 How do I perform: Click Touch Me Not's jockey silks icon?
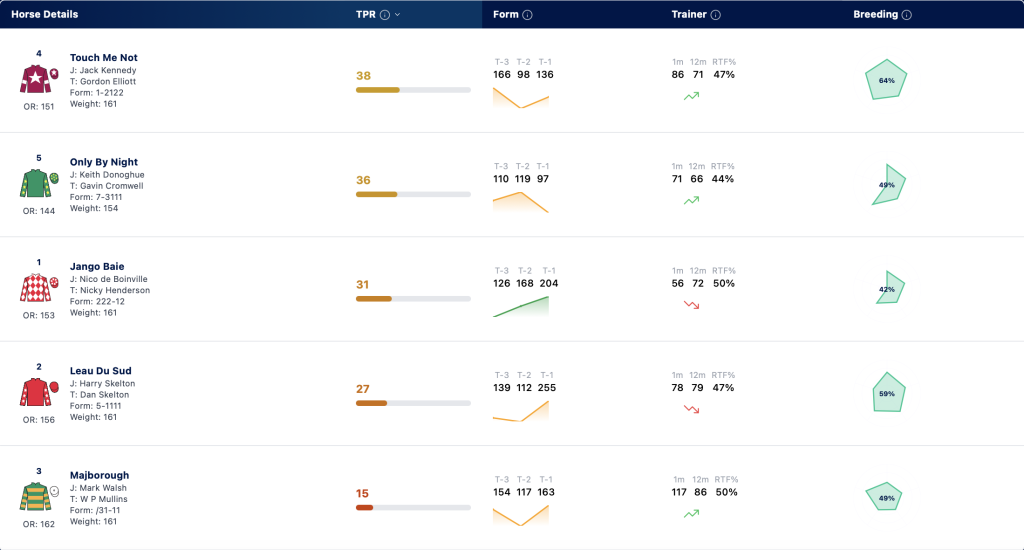(39, 80)
